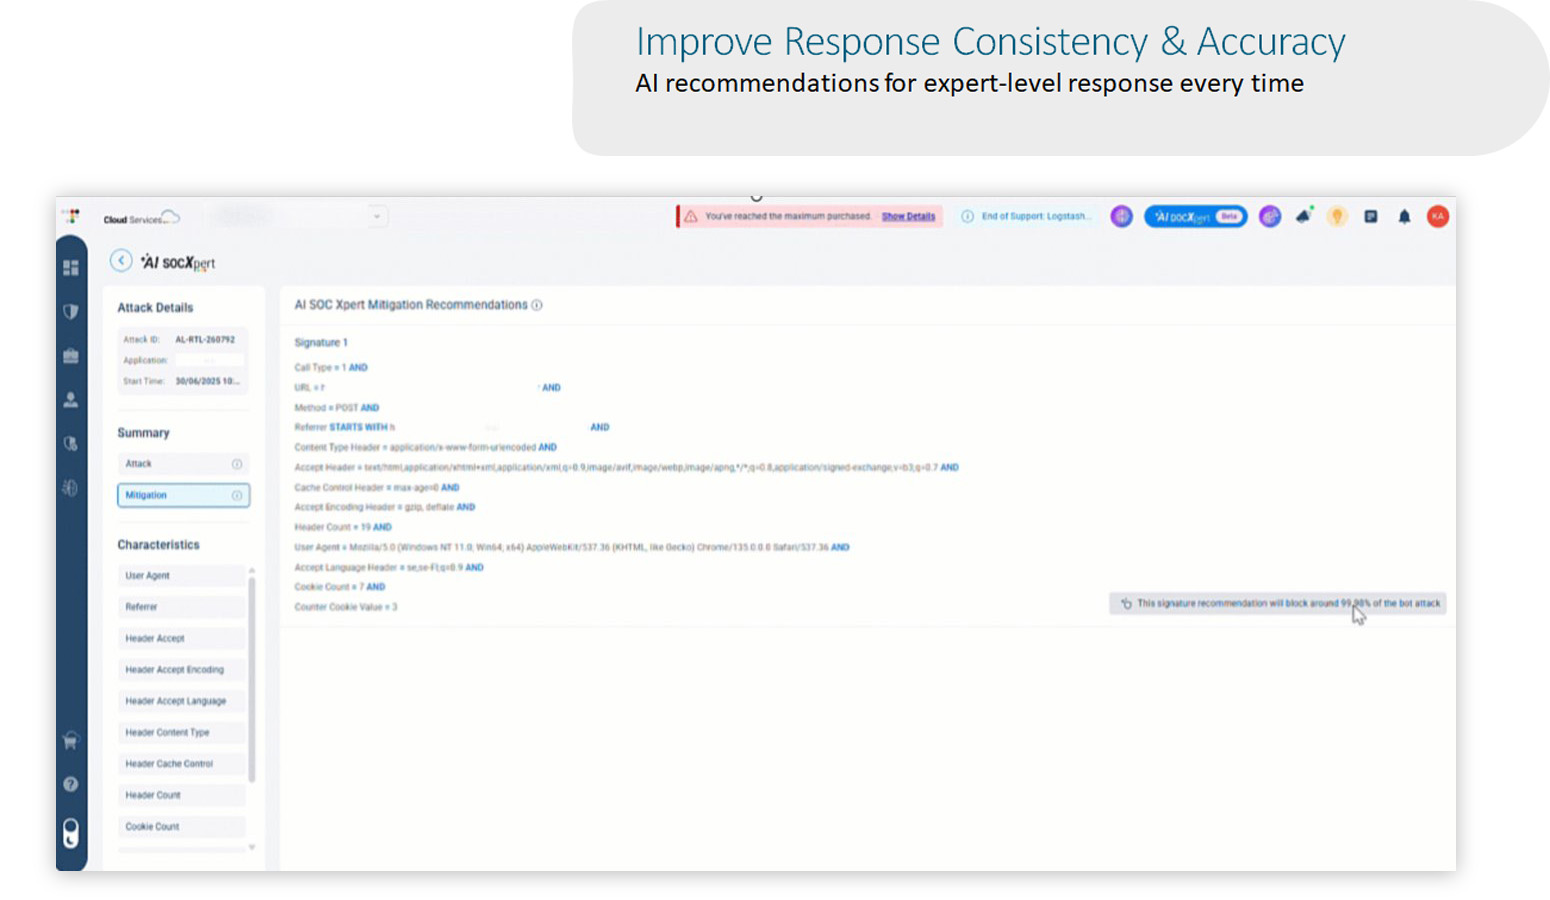Open the lightbulb tips icon

click(x=1337, y=217)
